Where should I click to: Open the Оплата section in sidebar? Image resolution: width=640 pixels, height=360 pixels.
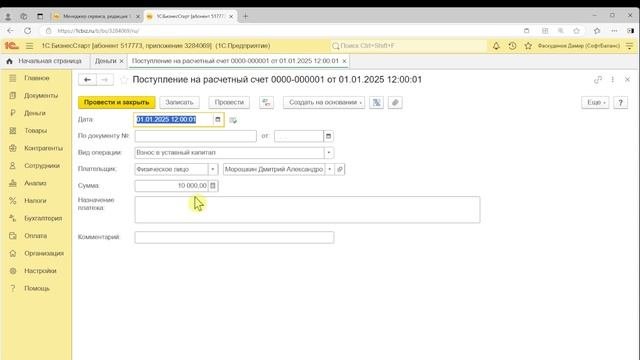tap(36, 236)
